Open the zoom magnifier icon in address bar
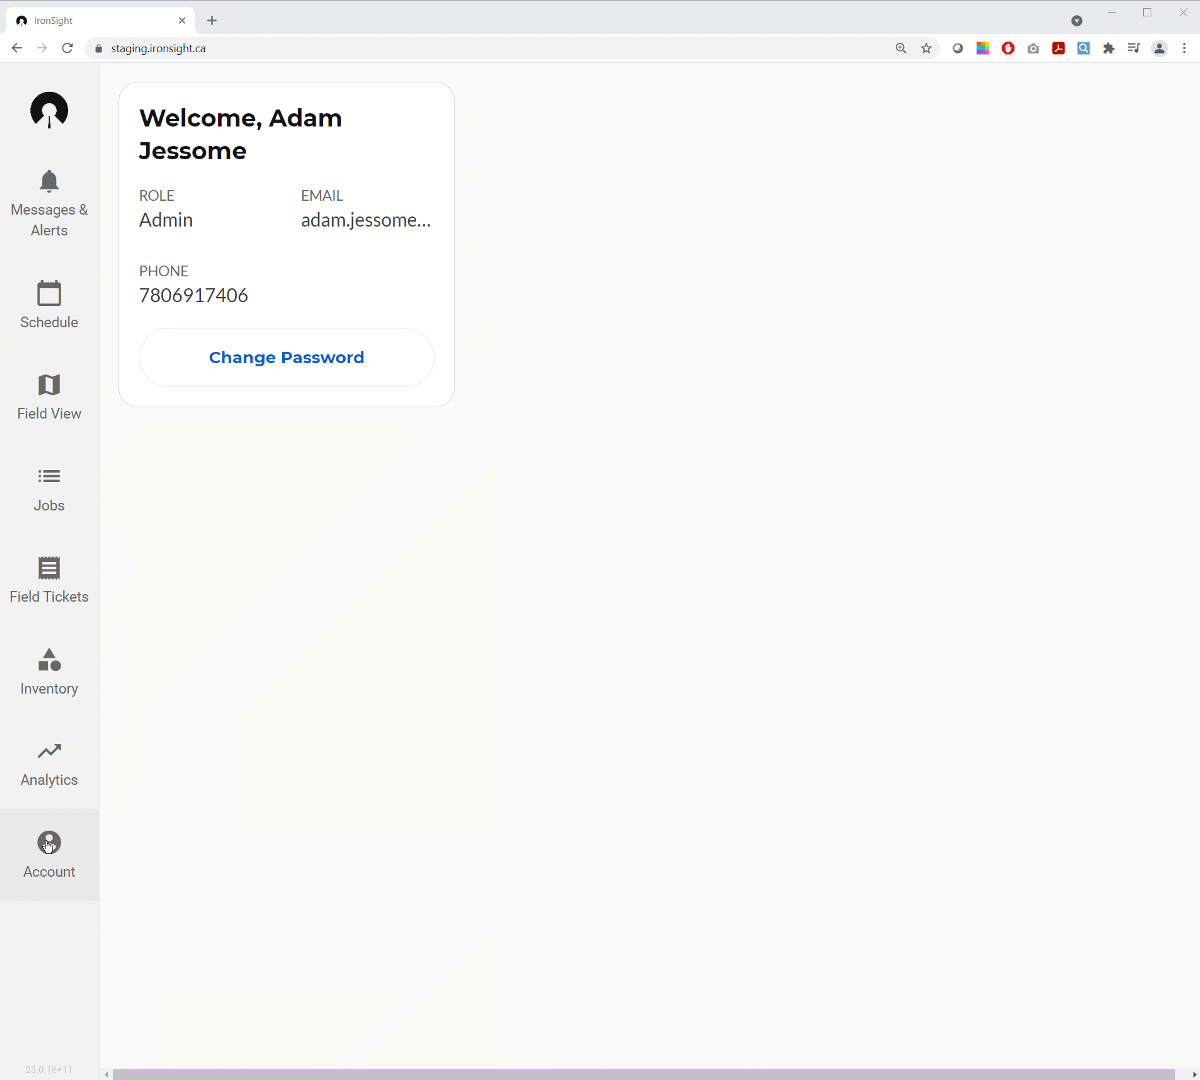The height and width of the screenshot is (1080, 1200). [x=901, y=48]
